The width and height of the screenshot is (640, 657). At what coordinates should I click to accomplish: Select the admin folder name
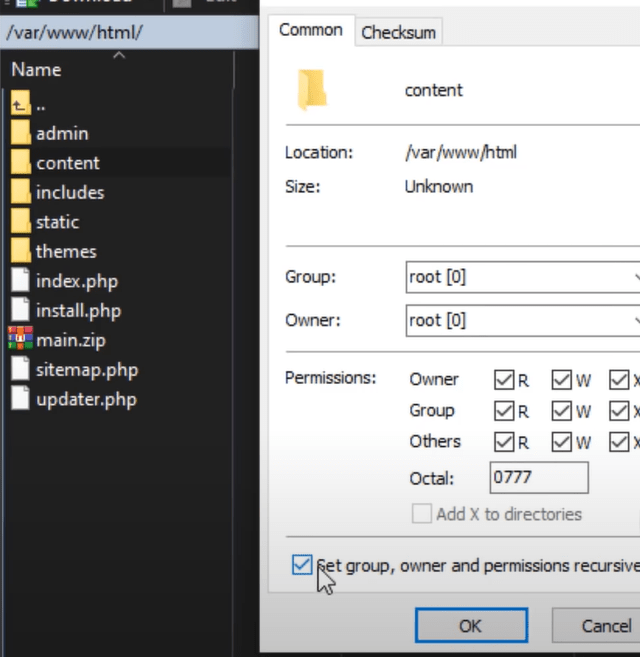(x=62, y=134)
